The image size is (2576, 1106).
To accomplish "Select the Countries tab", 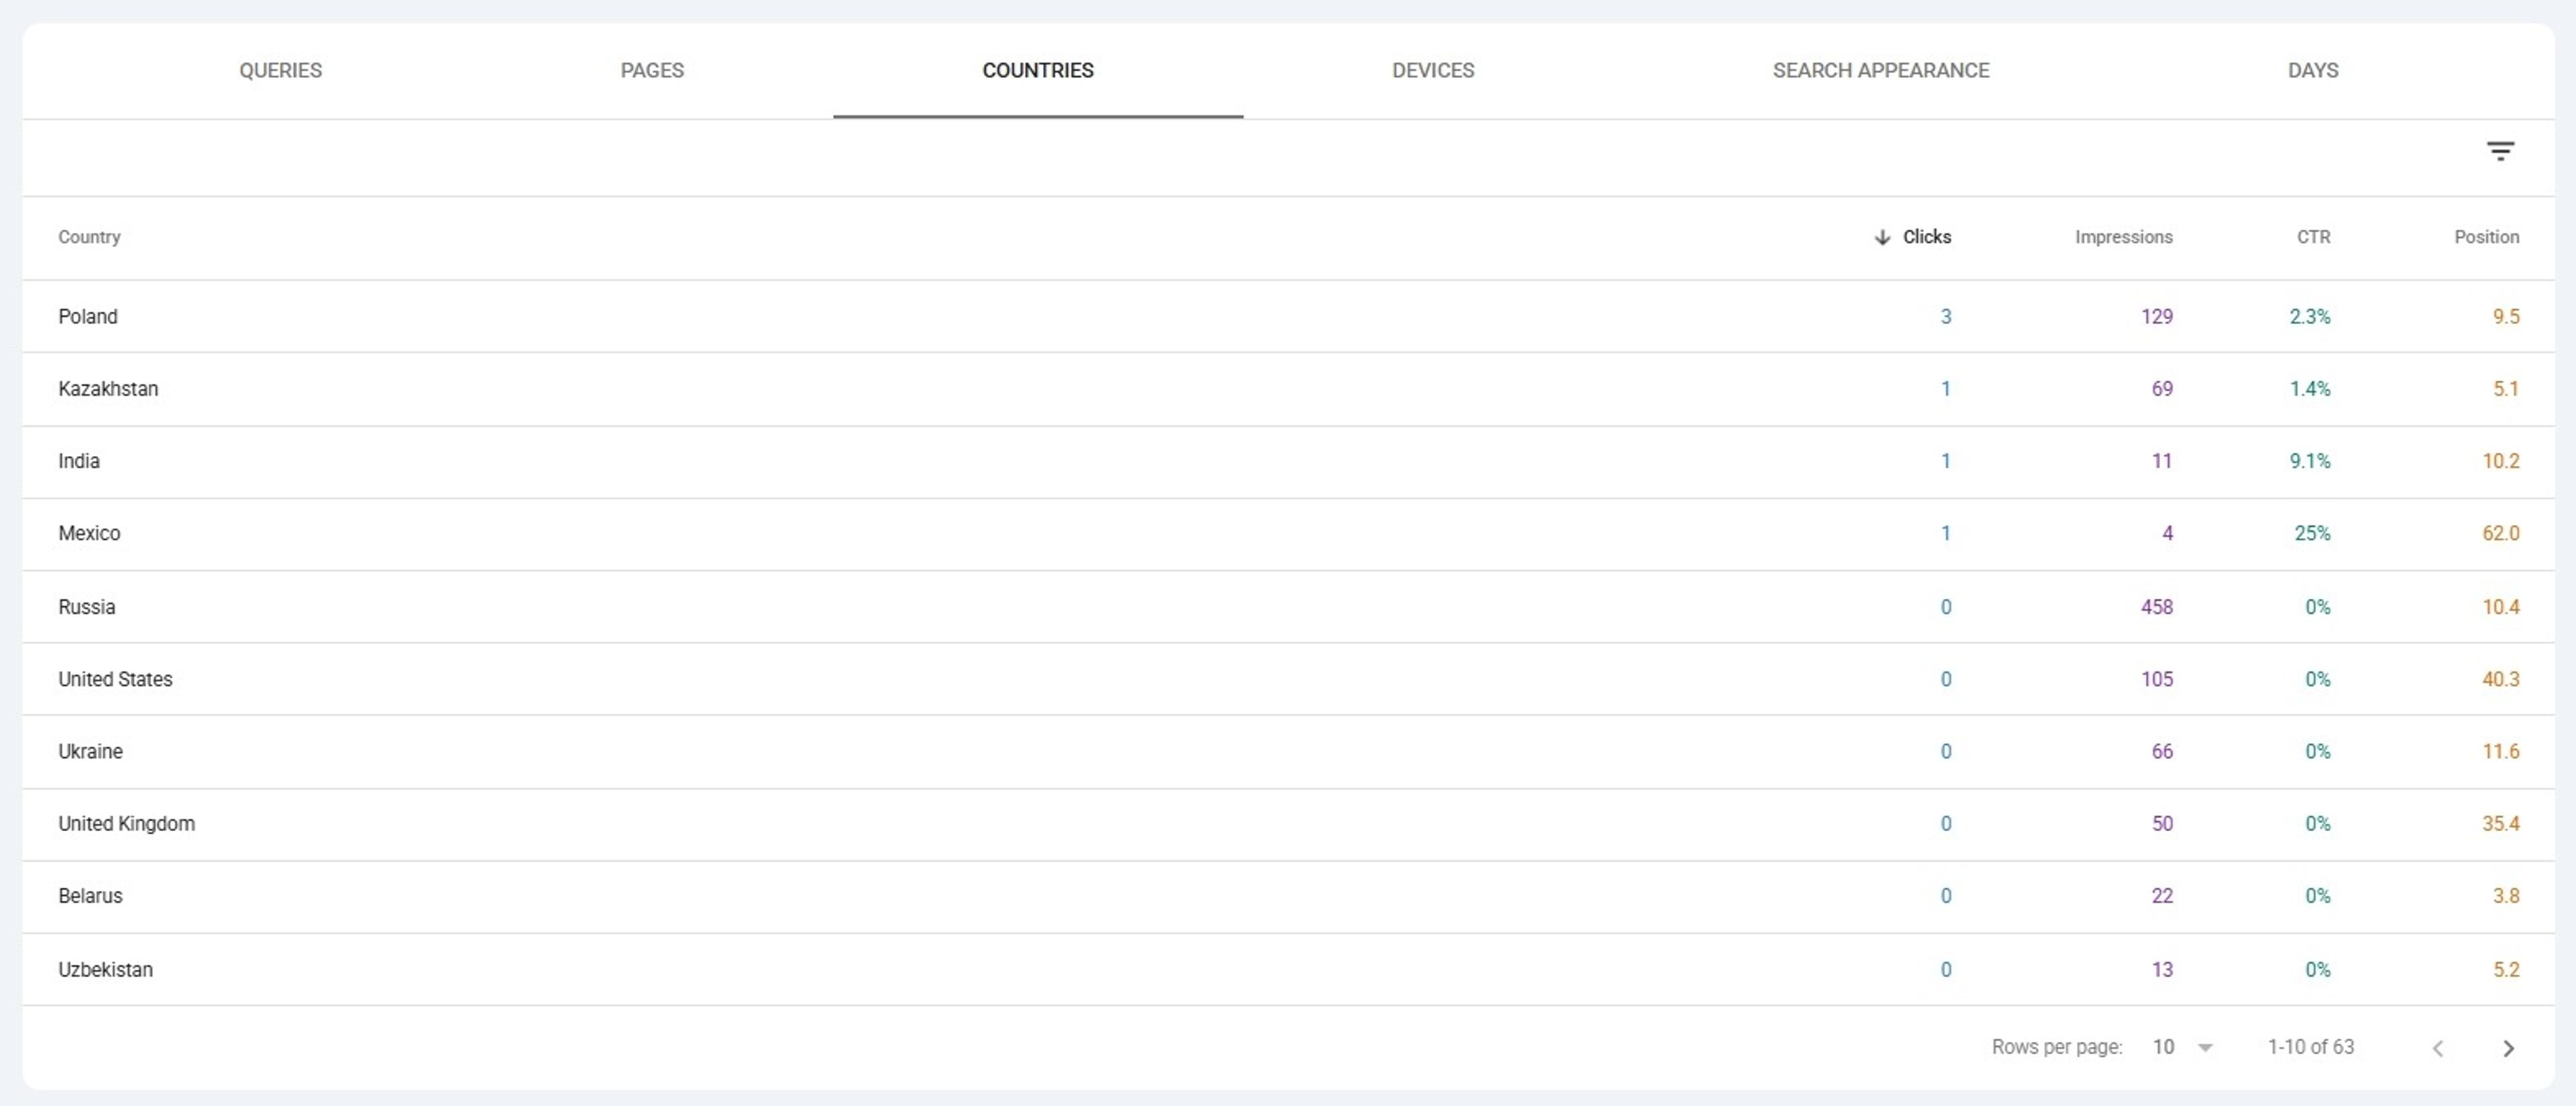I will click(1038, 70).
